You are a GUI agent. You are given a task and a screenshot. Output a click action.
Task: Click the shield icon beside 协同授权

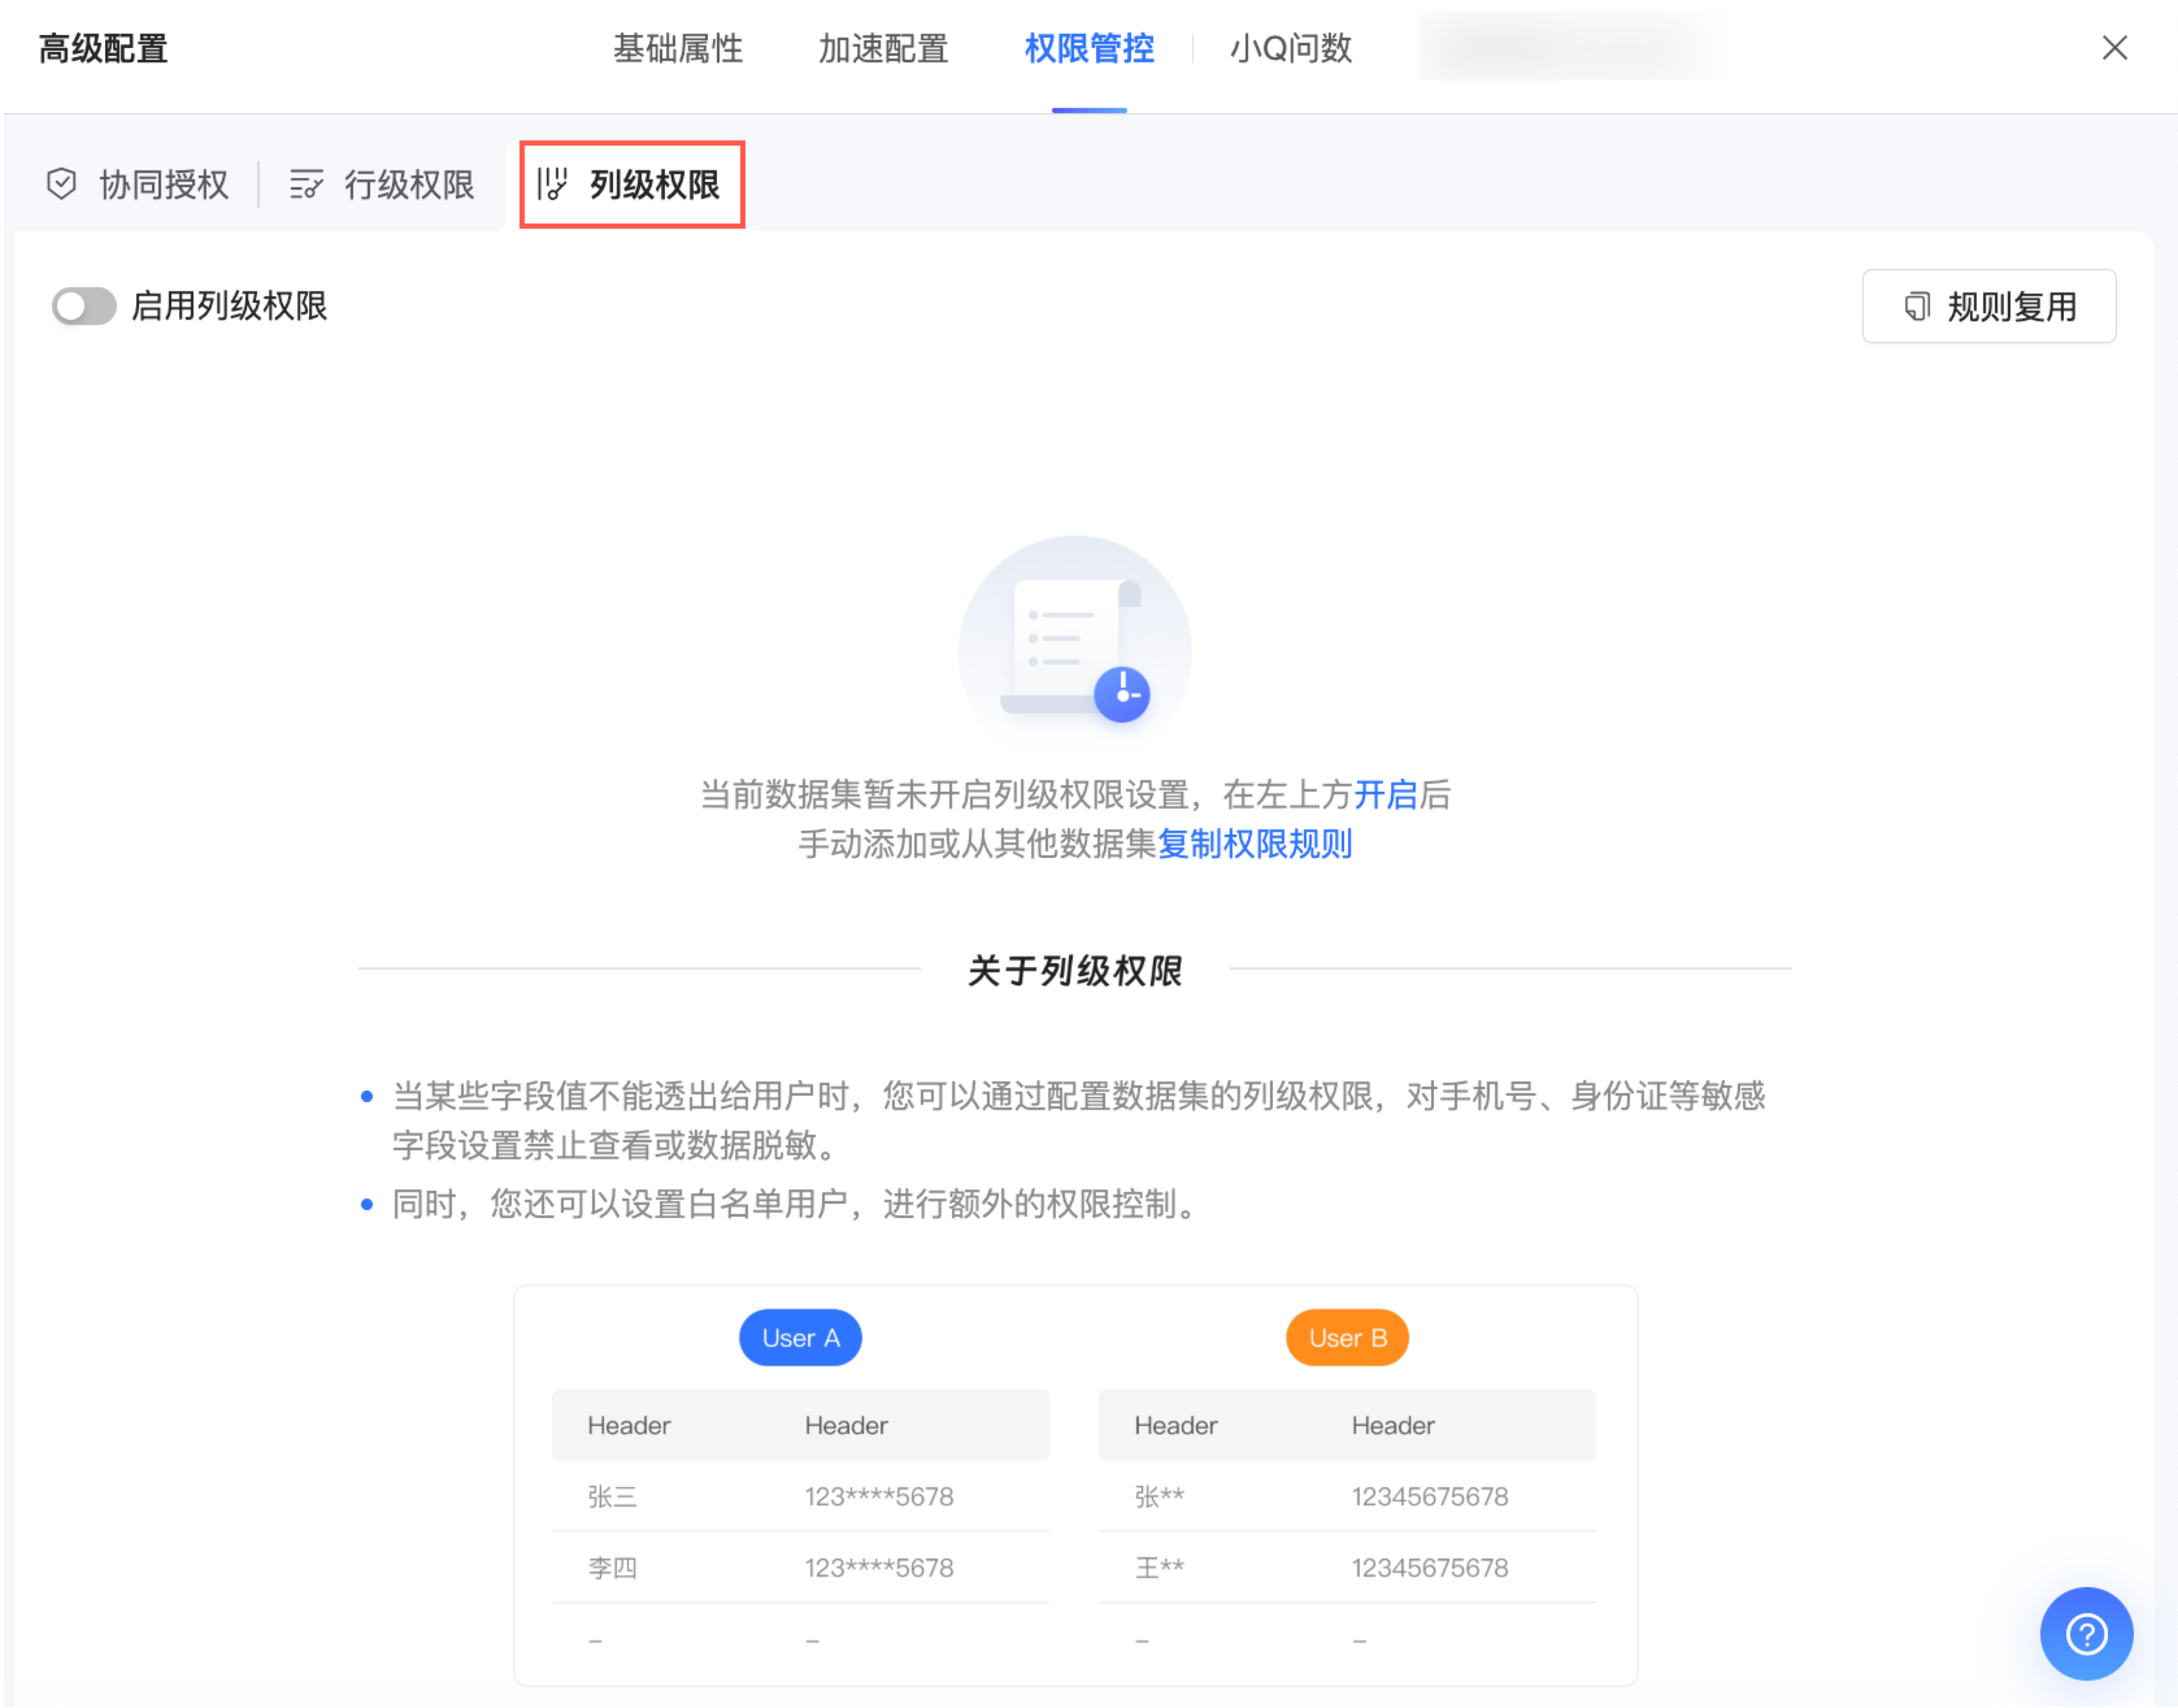(62, 184)
